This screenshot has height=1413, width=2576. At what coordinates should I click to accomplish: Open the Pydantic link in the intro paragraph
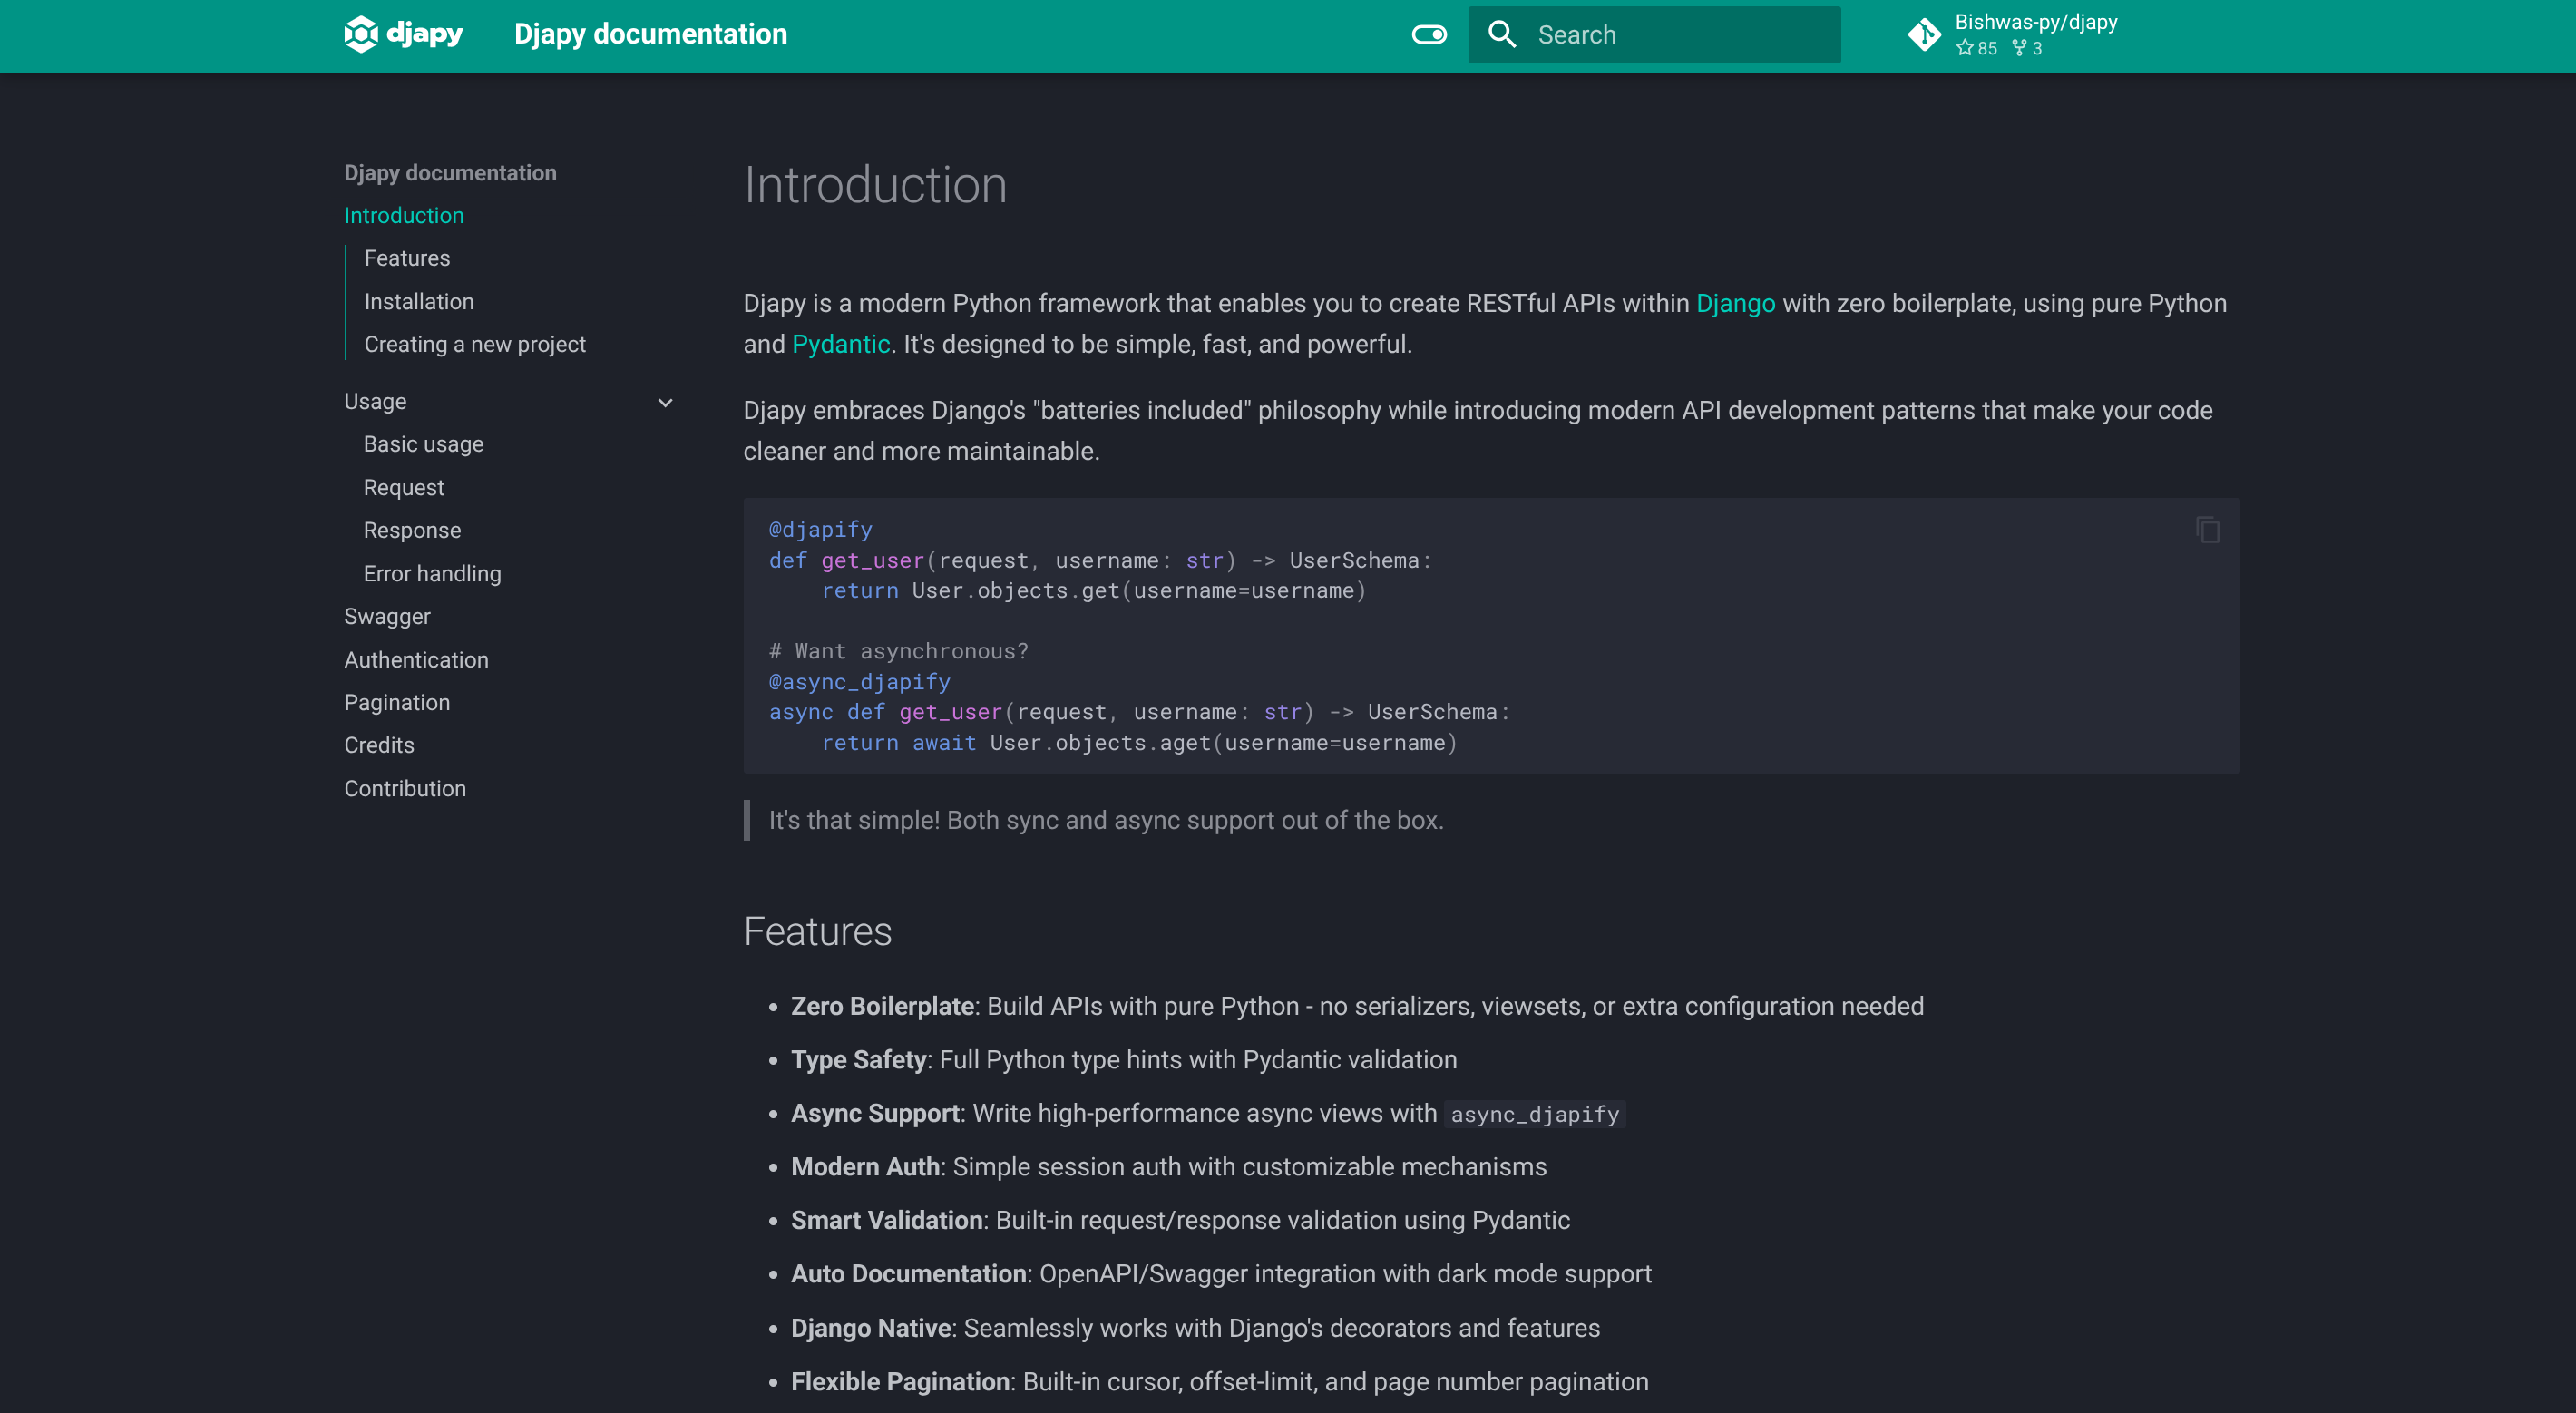point(840,343)
